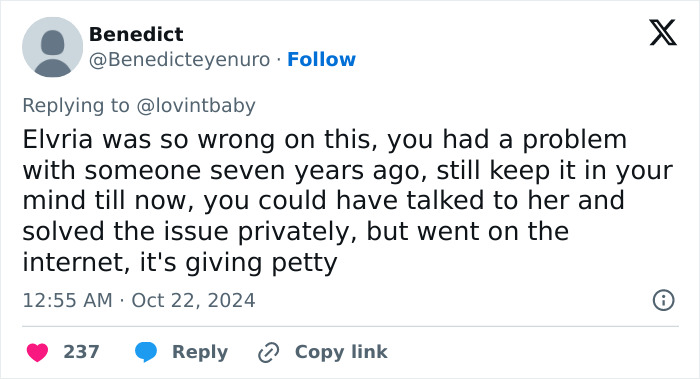Image resolution: width=700 pixels, height=379 pixels.
Task: Click the blue speech bubble reply icon
Action: click(146, 352)
